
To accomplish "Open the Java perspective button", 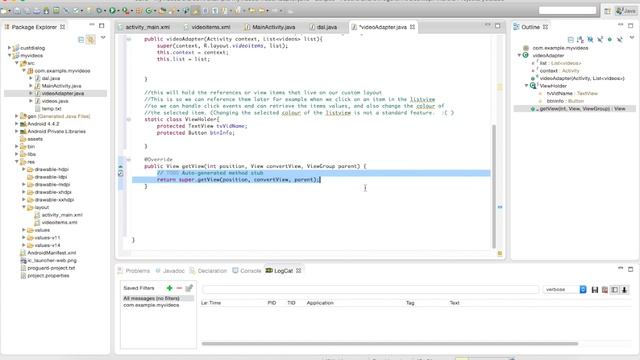I will pyautogui.click(x=626, y=11).
